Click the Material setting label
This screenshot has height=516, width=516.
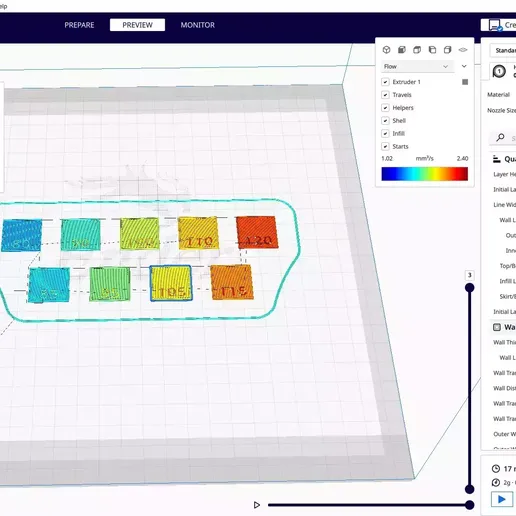pos(498,95)
